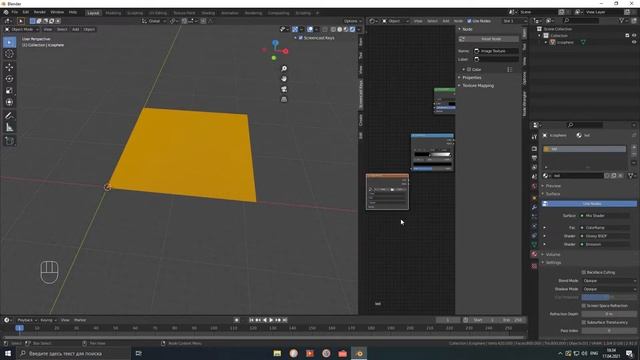Toggle the node Color checkbox
Screen dimensions: 640x360
pyautogui.click(x=469, y=69)
